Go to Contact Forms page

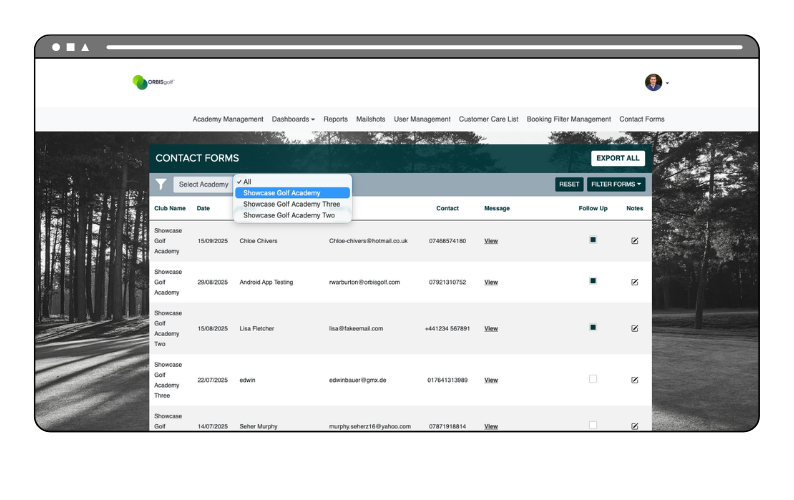pyautogui.click(x=642, y=119)
